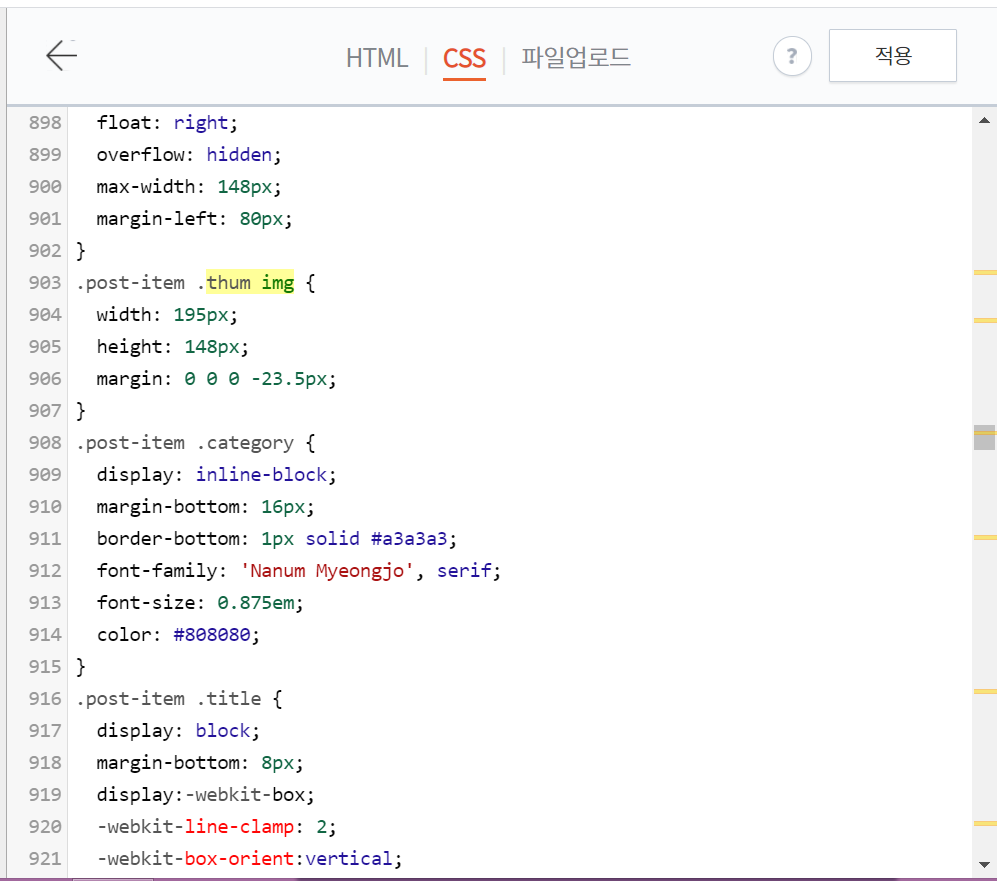
Task: Click the closing brace on line 915
Action: pos(81,666)
